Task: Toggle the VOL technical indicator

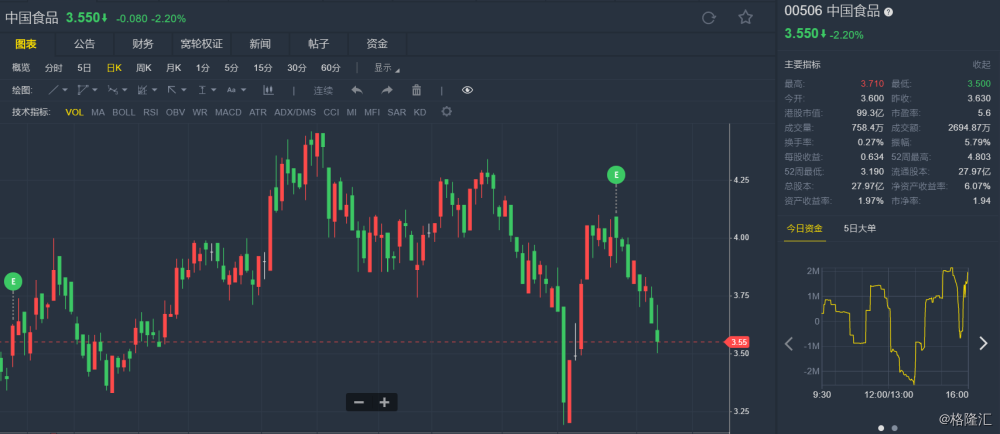Action: point(74,112)
